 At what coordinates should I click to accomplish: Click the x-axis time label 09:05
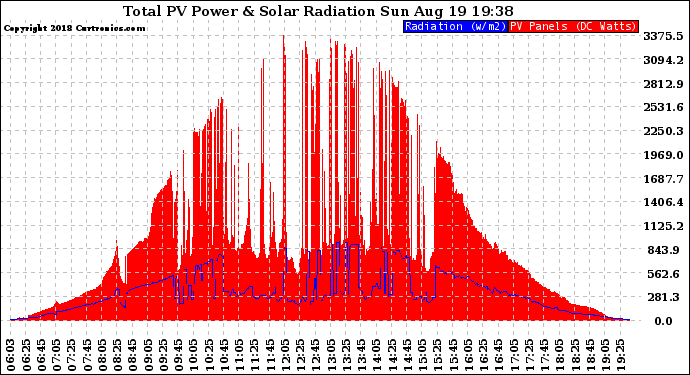click(x=148, y=355)
